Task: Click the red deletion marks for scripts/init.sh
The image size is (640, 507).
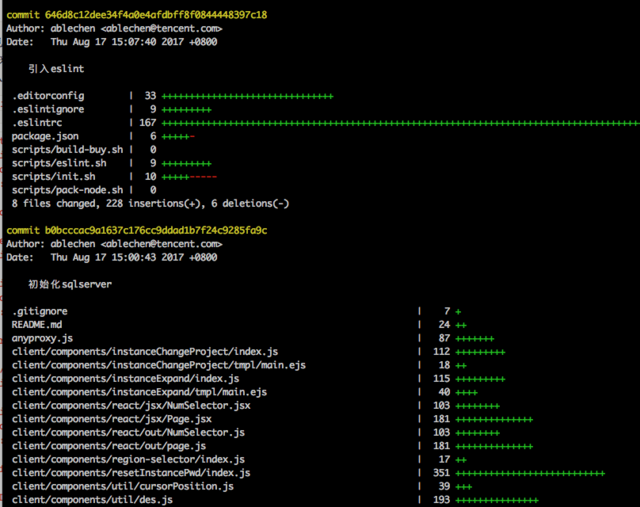Action: [x=203, y=177]
